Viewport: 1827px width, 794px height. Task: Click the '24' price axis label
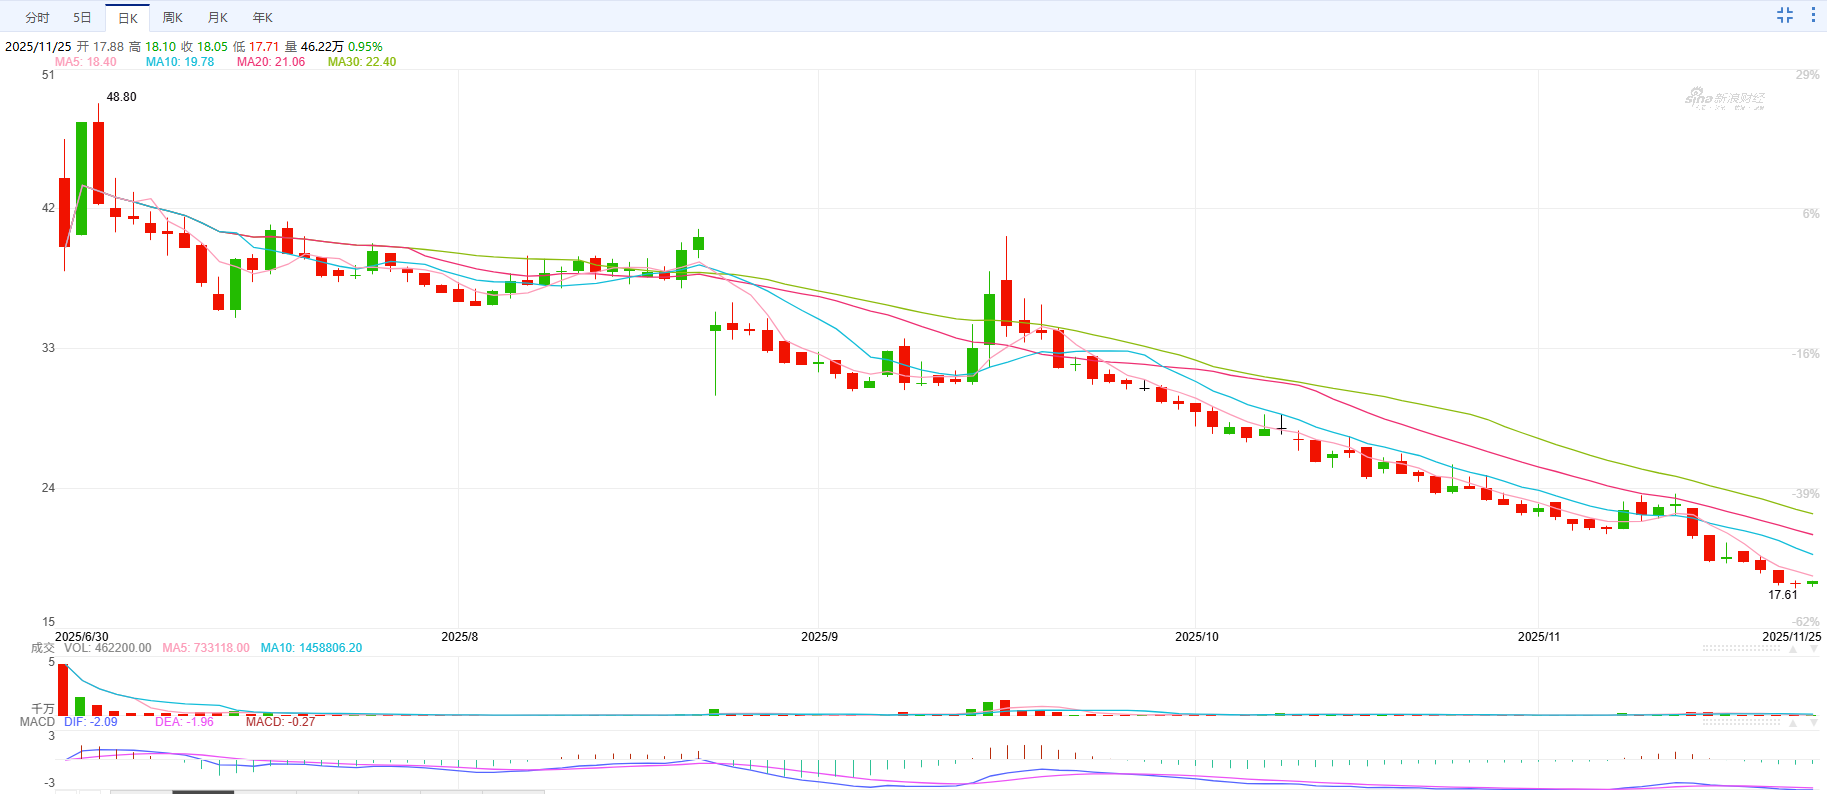[48, 488]
